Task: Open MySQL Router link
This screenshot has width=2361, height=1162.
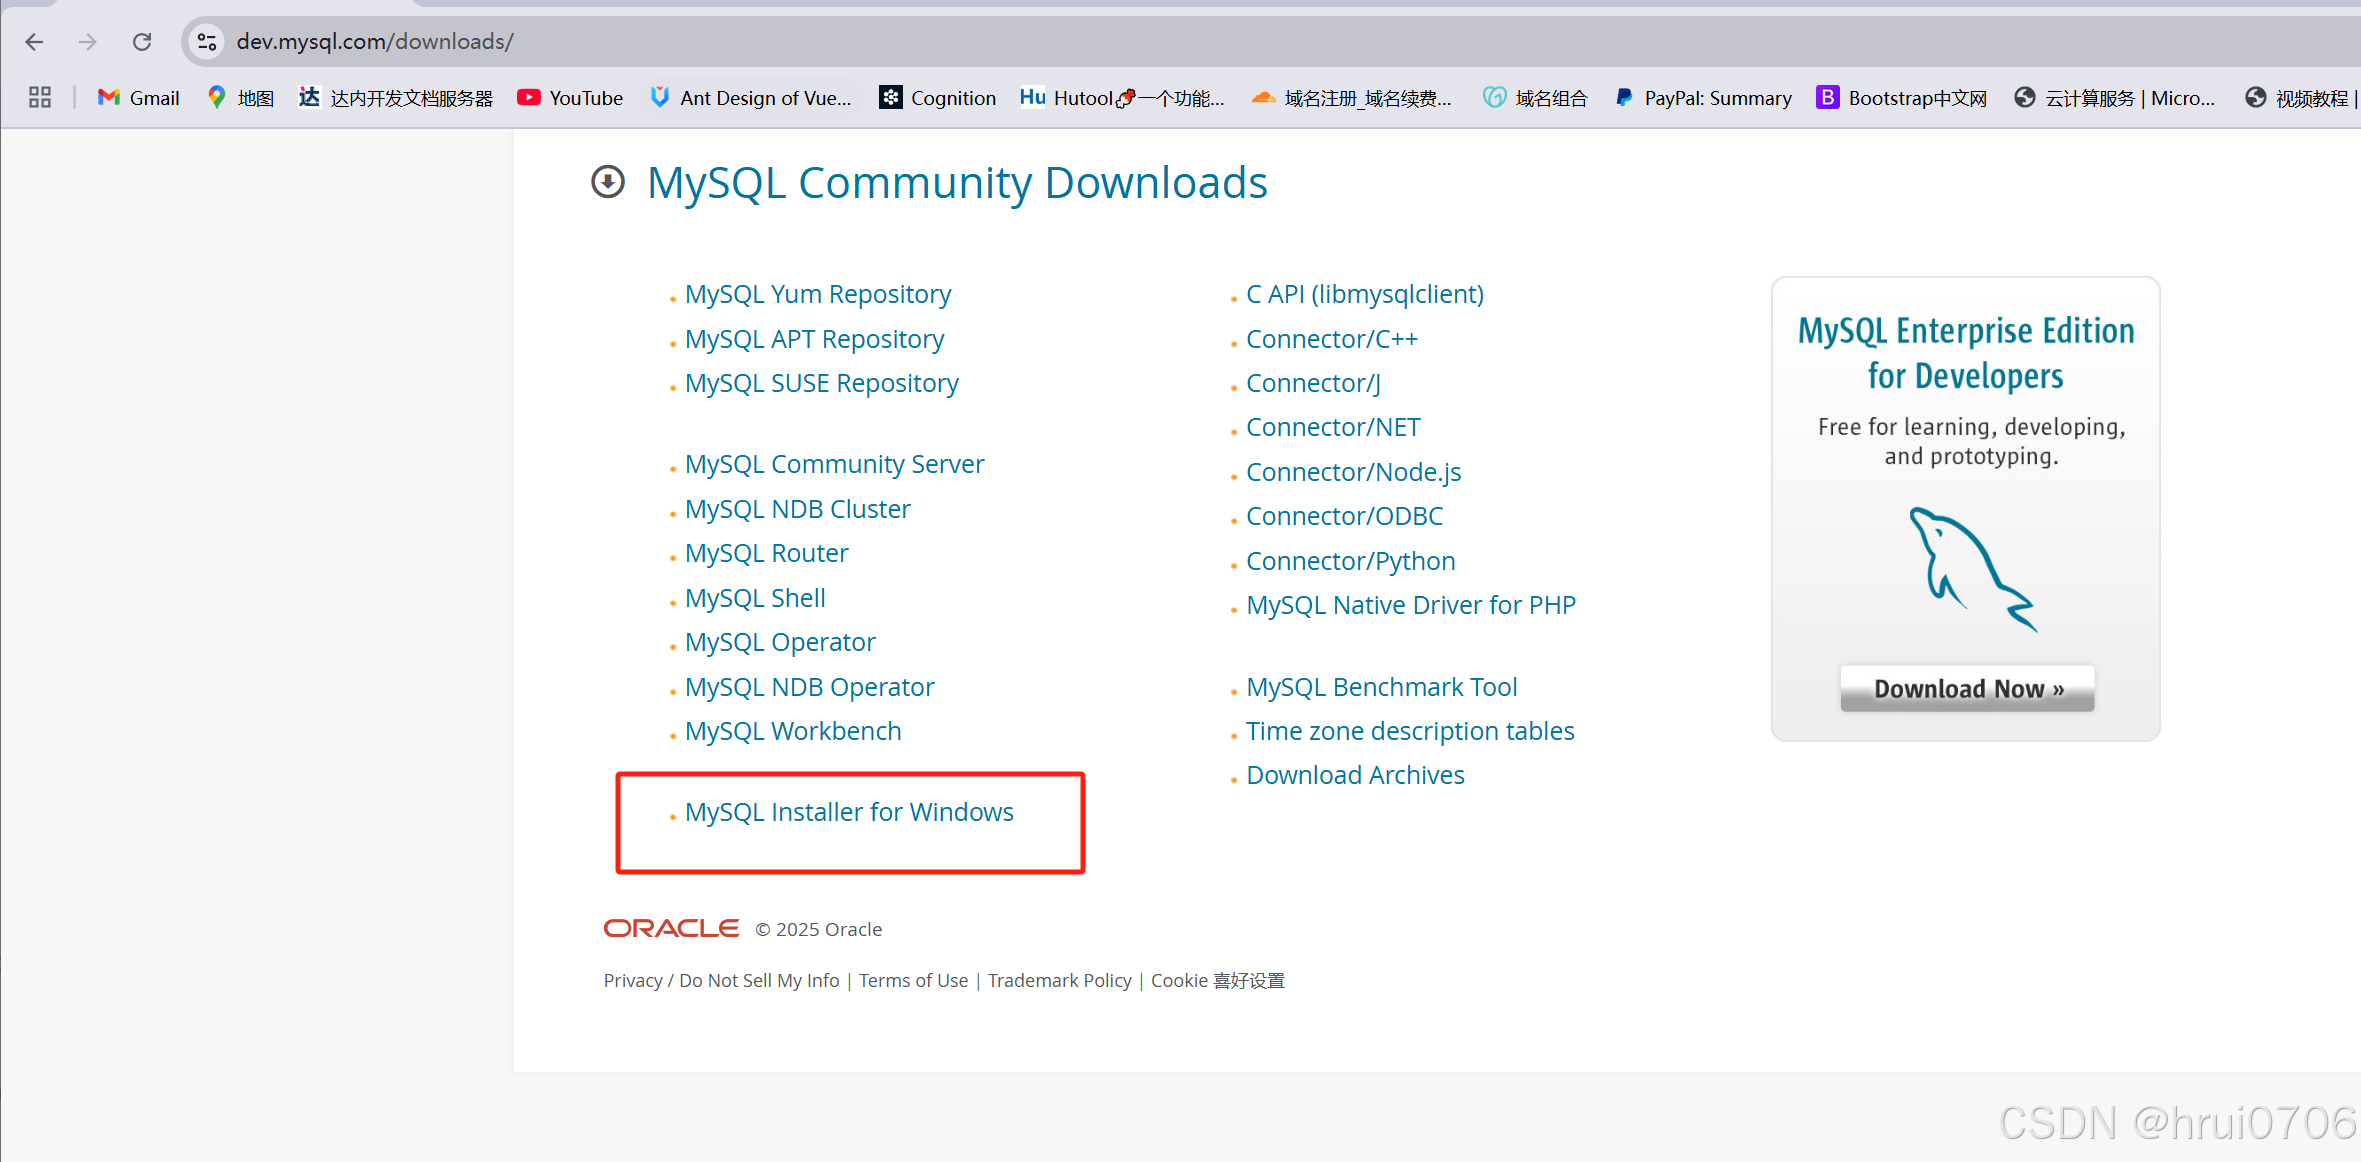Action: [x=767, y=553]
